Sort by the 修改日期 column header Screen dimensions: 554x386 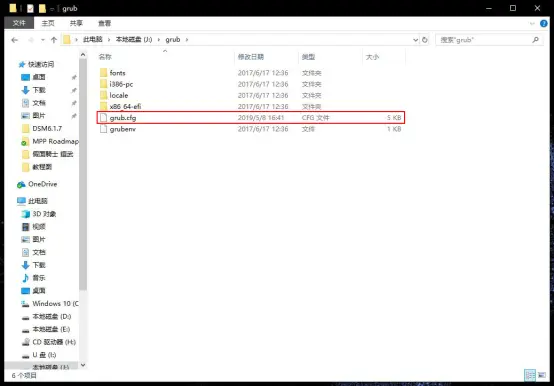coord(251,57)
